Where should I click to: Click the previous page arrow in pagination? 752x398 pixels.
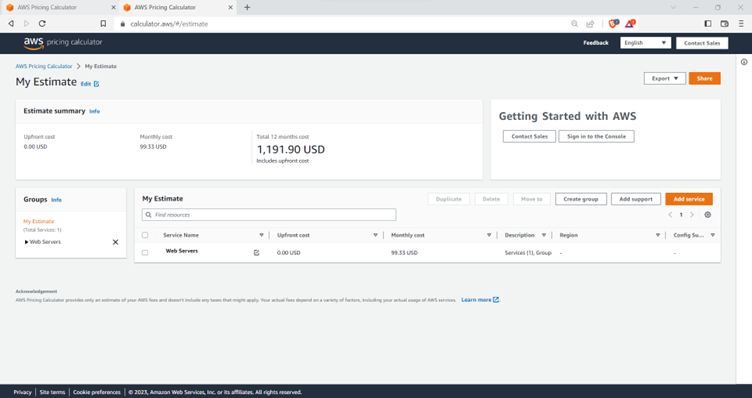coord(670,215)
